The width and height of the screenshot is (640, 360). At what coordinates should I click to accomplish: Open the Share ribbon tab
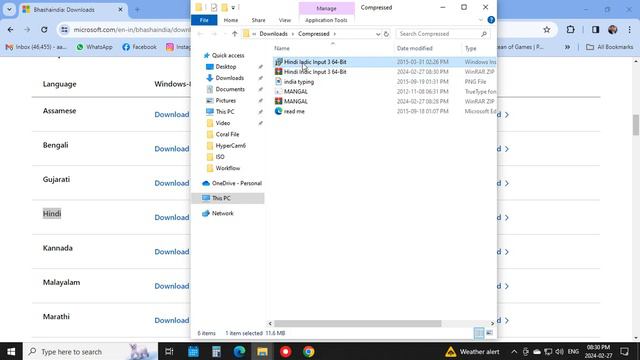(258, 20)
